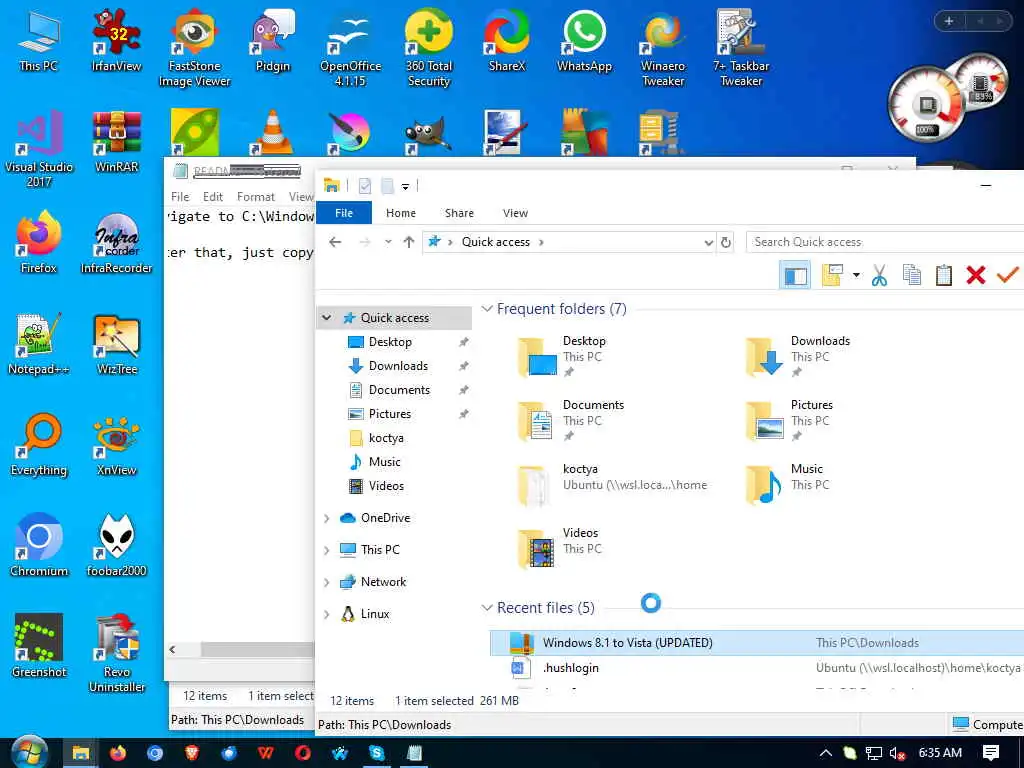Image resolution: width=1024 pixels, height=768 pixels.
Task: Click the volume speaker tray icon
Action: pyautogui.click(x=897, y=753)
